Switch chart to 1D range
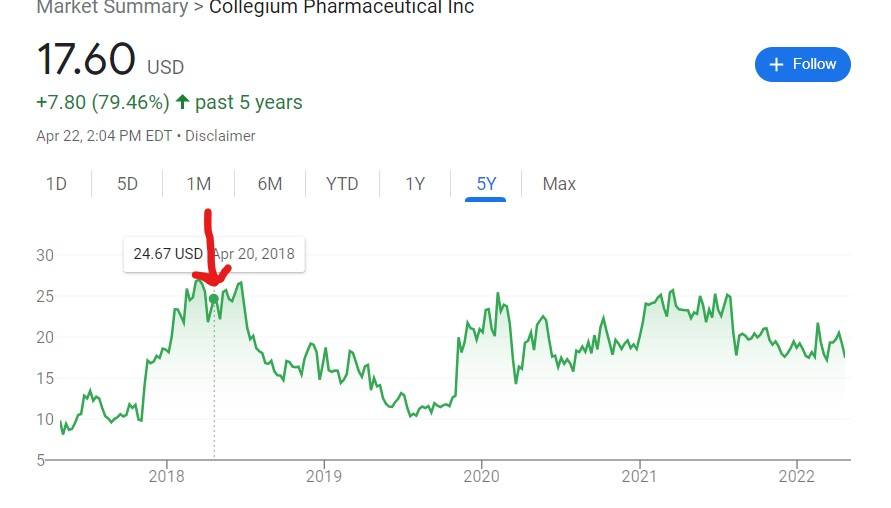The width and height of the screenshot is (891, 508). [x=56, y=184]
